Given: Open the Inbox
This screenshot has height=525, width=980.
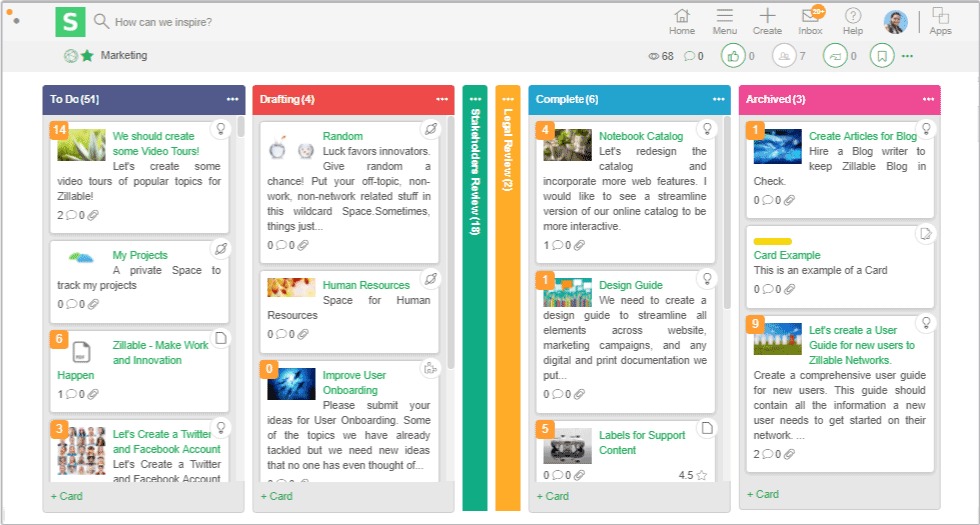Looking at the screenshot, I should (811, 21).
